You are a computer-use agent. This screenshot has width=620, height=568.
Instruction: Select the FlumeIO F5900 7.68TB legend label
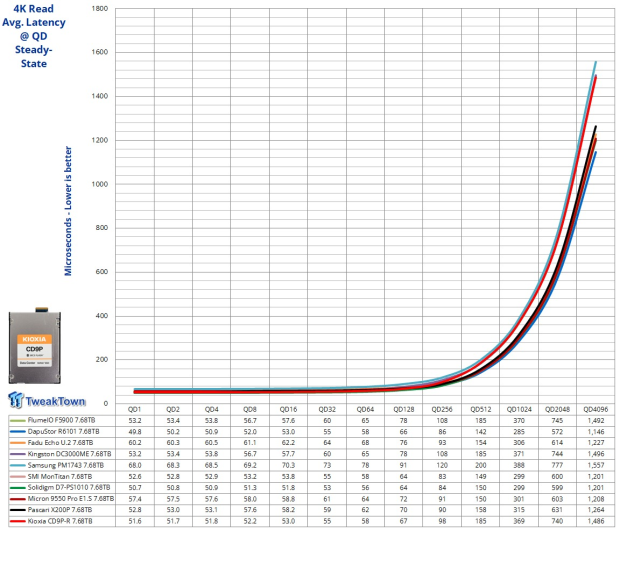[61, 420]
